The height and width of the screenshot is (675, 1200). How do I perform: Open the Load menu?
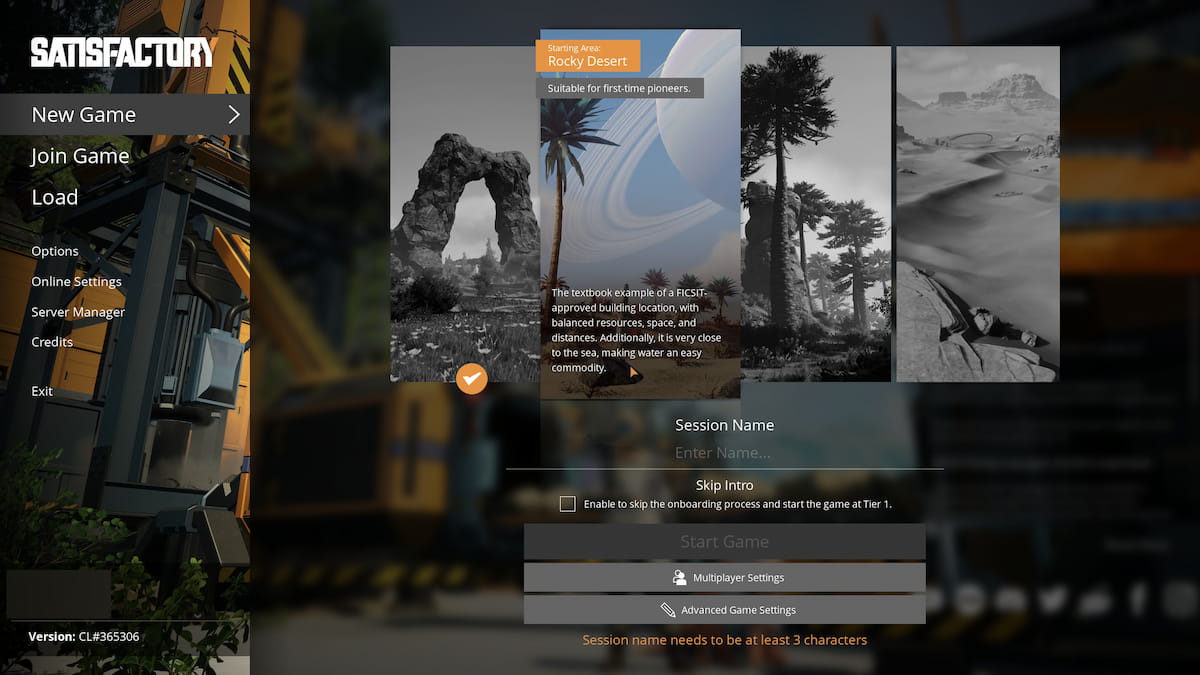[x=54, y=197]
